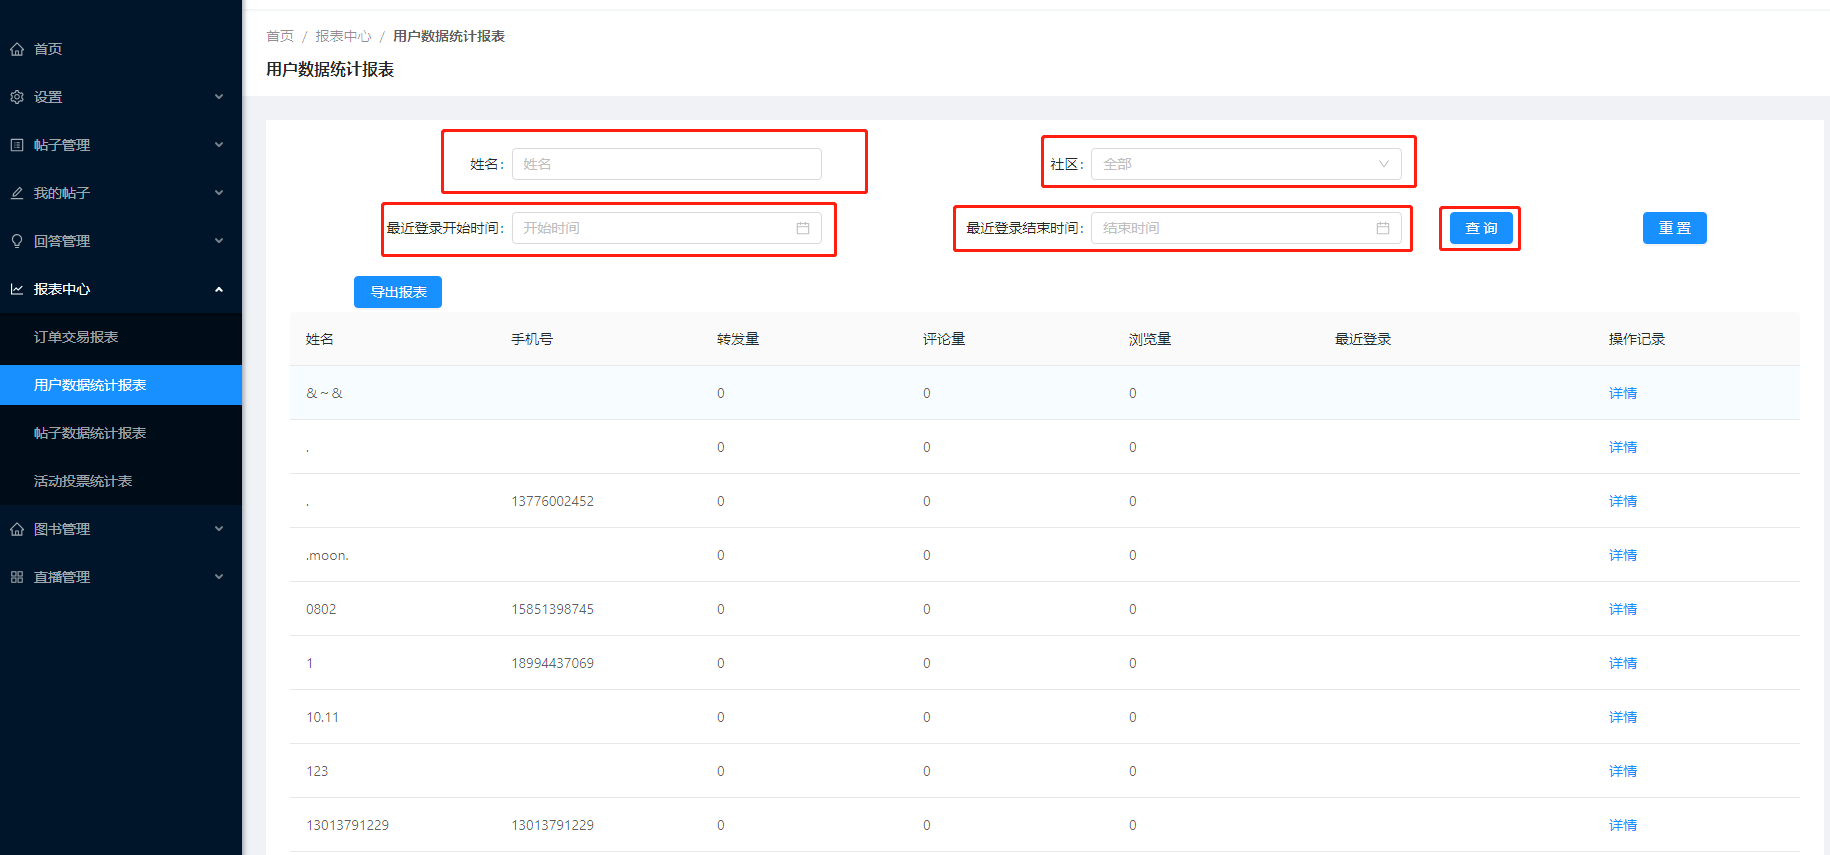
Task: Click the 导出报表 button
Action: coord(398,292)
